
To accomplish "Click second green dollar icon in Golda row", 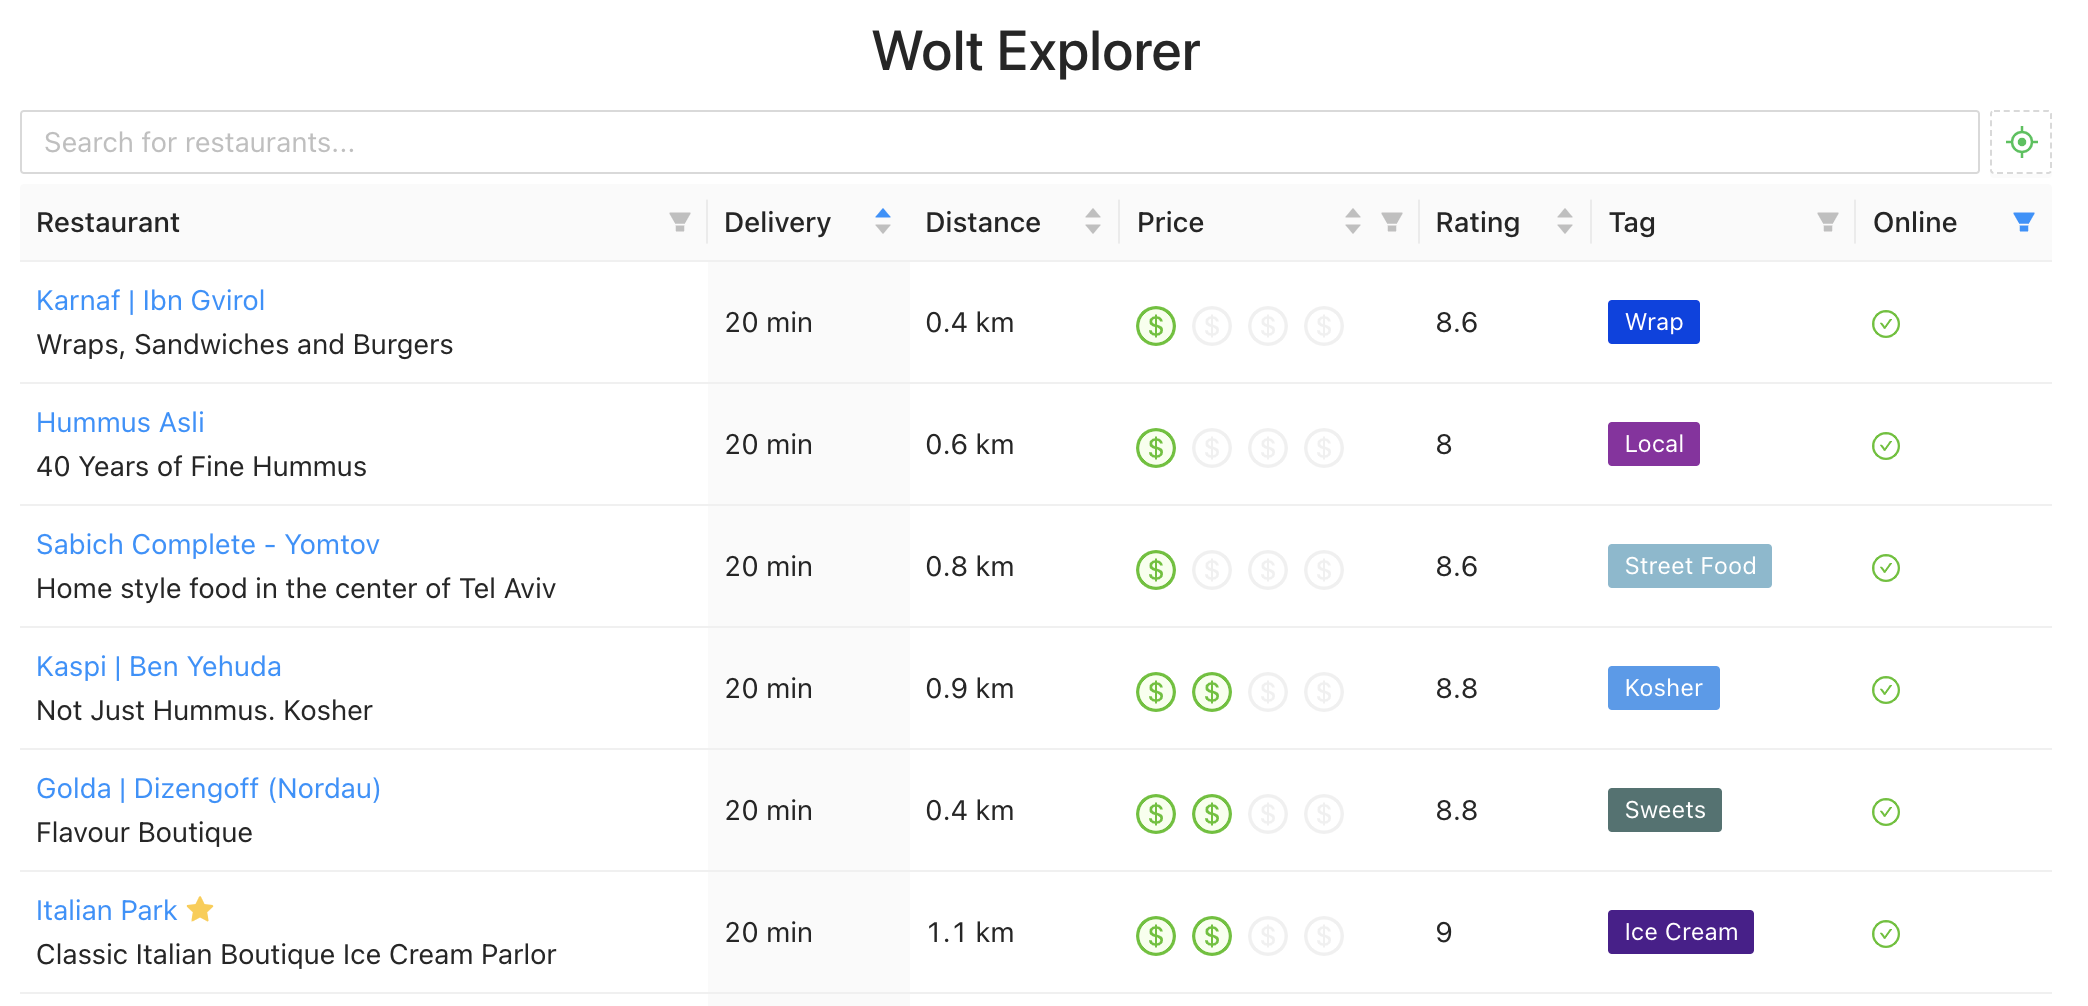I will click(x=1212, y=814).
